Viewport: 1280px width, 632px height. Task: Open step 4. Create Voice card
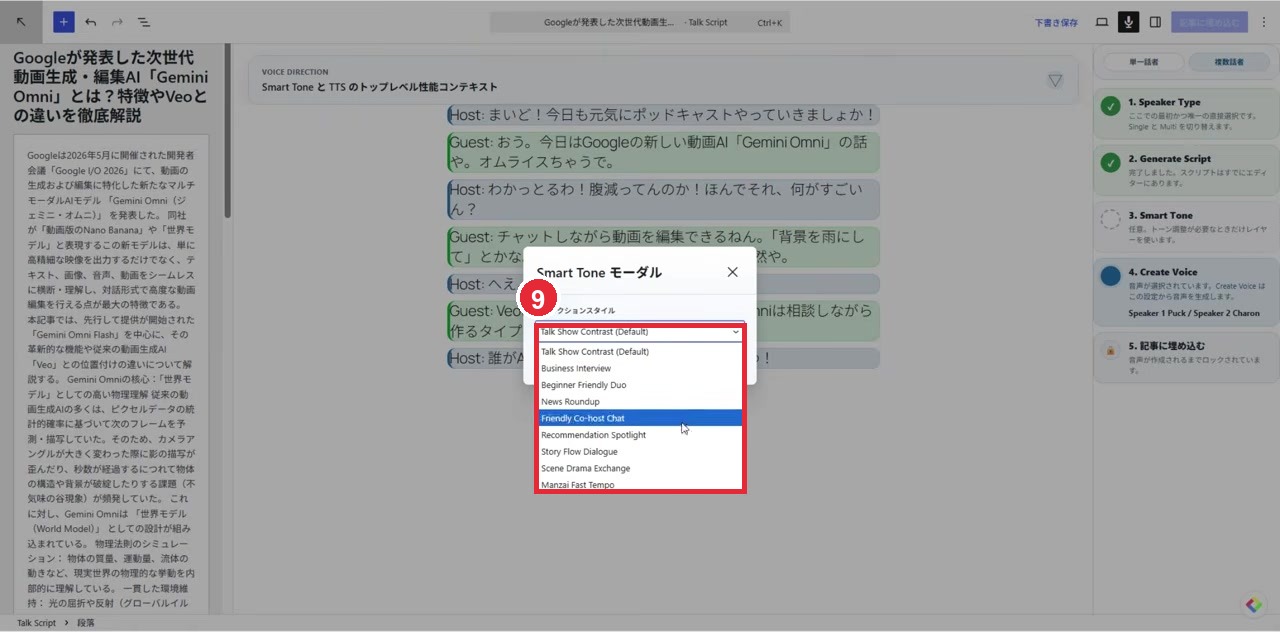pos(1185,291)
